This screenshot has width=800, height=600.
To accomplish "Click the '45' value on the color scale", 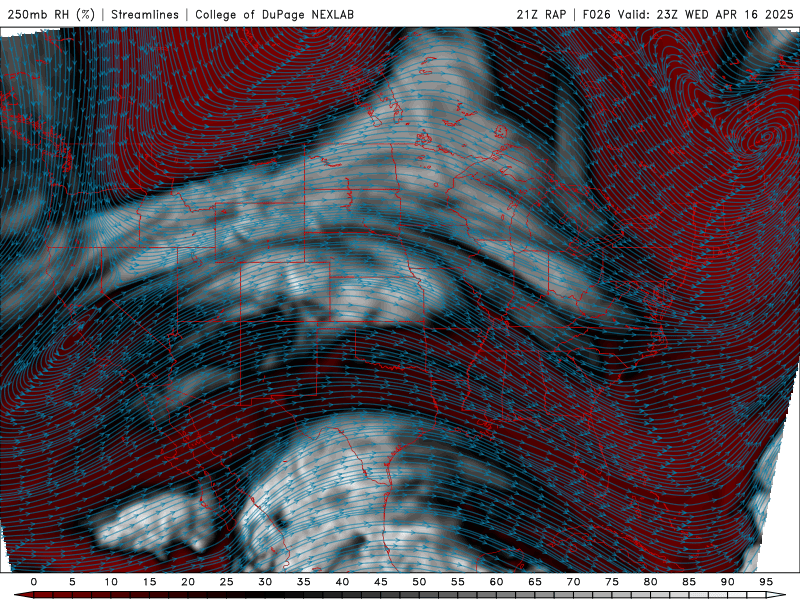I will pyautogui.click(x=381, y=582).
